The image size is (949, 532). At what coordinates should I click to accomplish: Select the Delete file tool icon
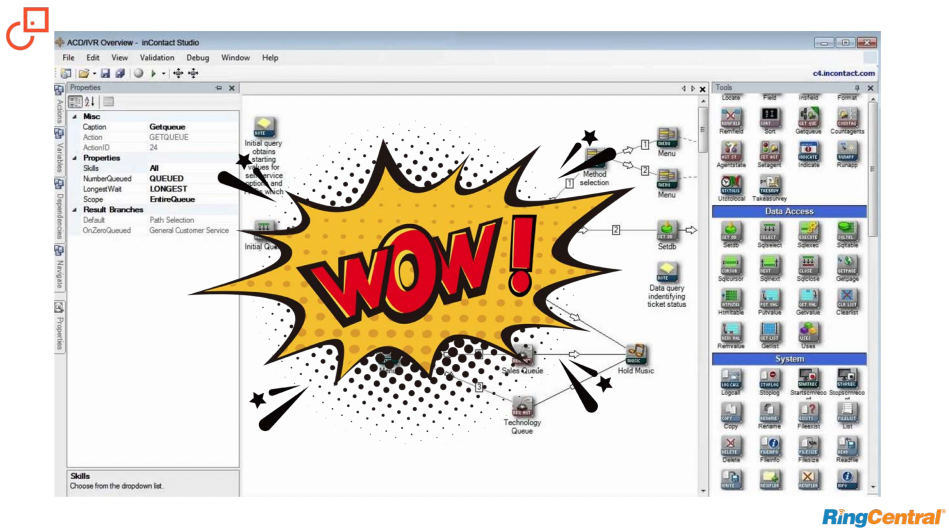(731, 445)
